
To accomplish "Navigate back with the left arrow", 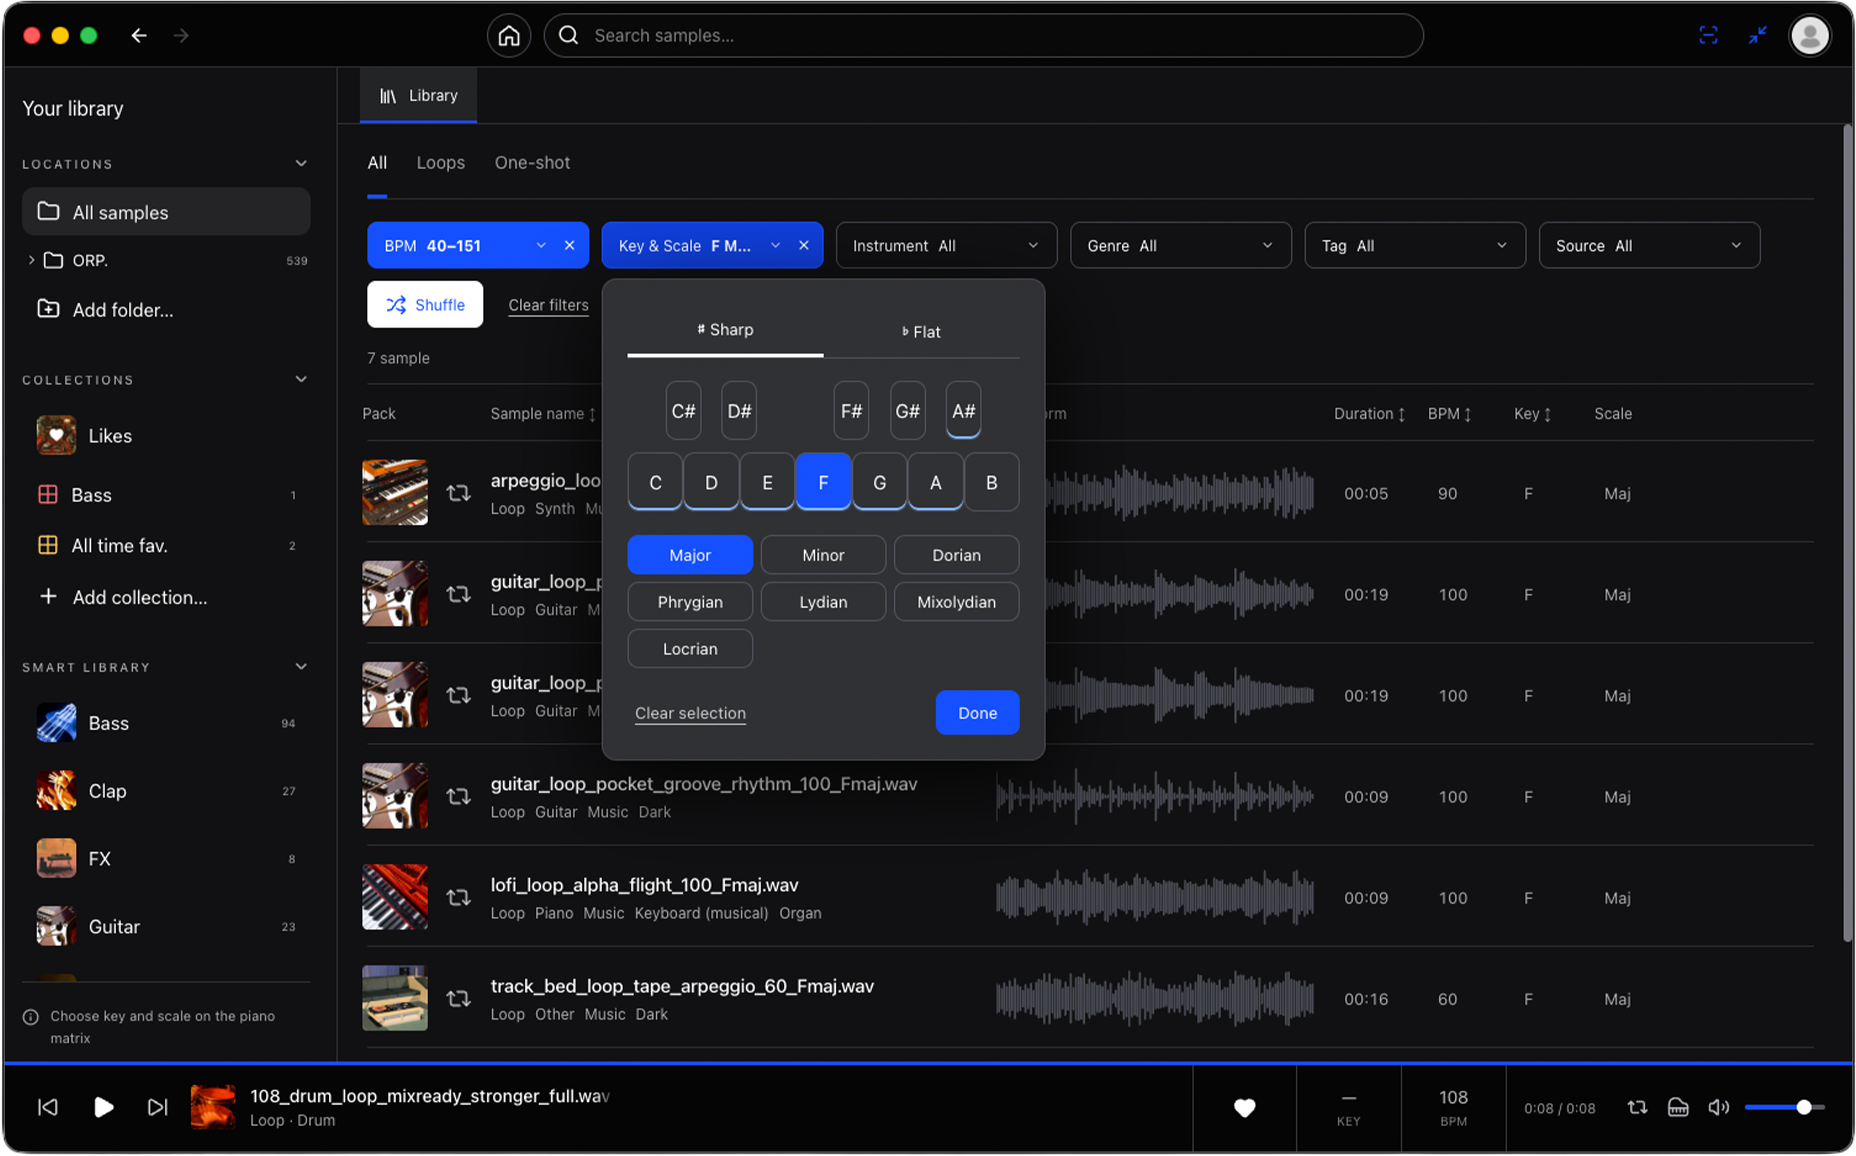I will pyautogui.click(x=139, y=36).
